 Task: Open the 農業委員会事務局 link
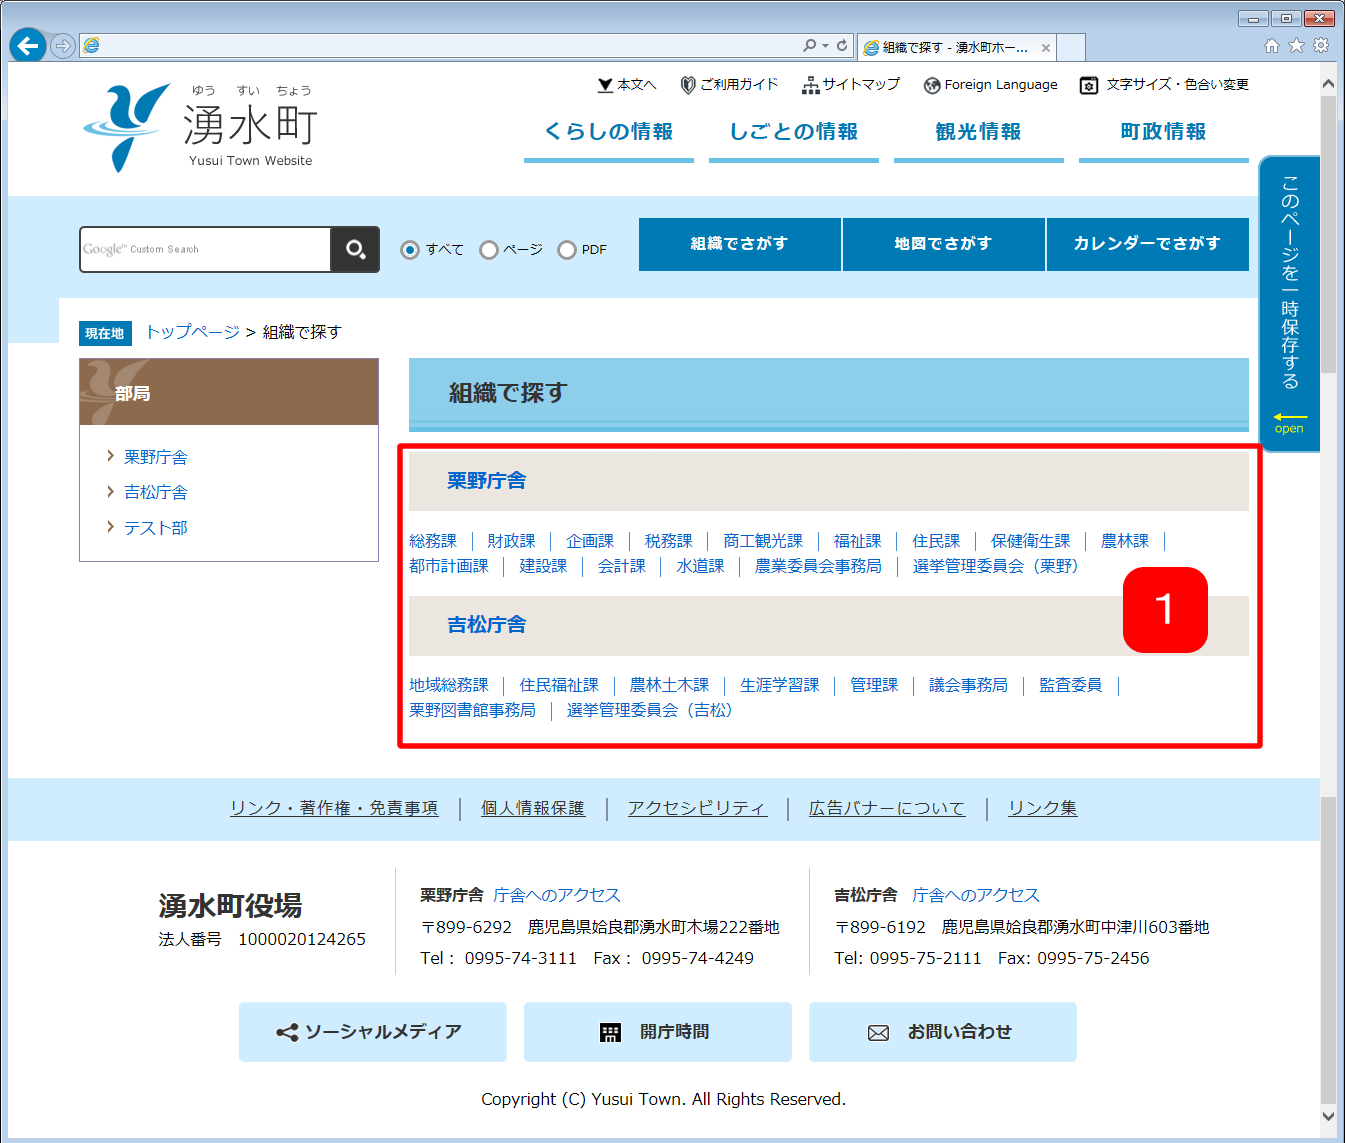click(x=819, y=566)
